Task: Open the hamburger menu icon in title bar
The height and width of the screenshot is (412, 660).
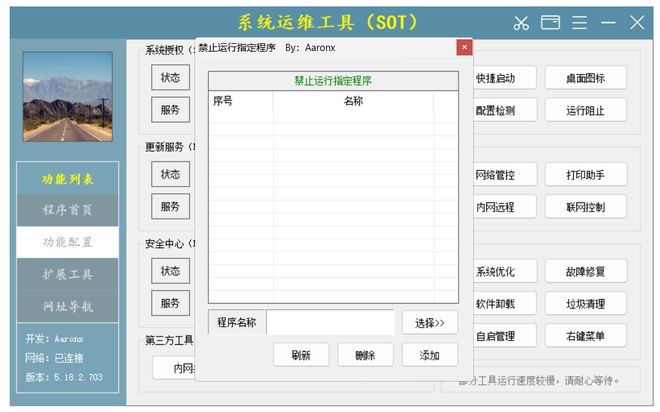Action: click(579, 22)
